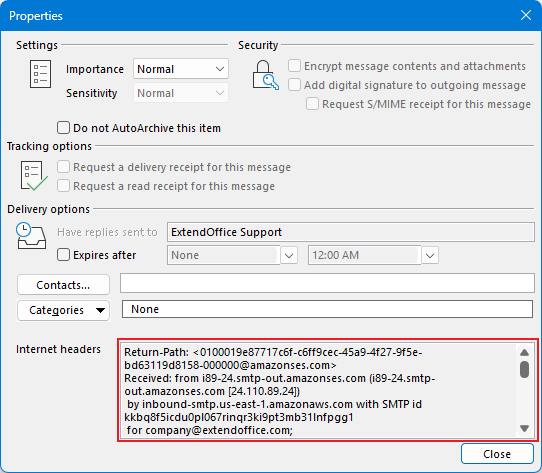Enable Do not AutoArchive this item

[63, 128]
